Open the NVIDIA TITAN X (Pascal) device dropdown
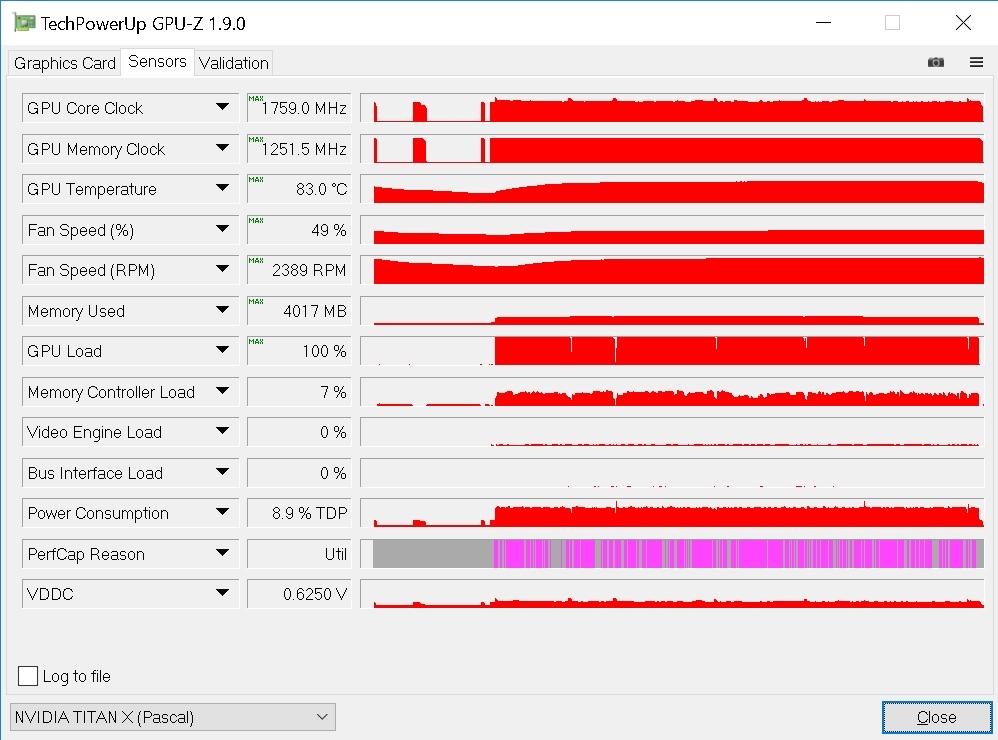Viewport: 998px width, 740px height. [172, 717]
